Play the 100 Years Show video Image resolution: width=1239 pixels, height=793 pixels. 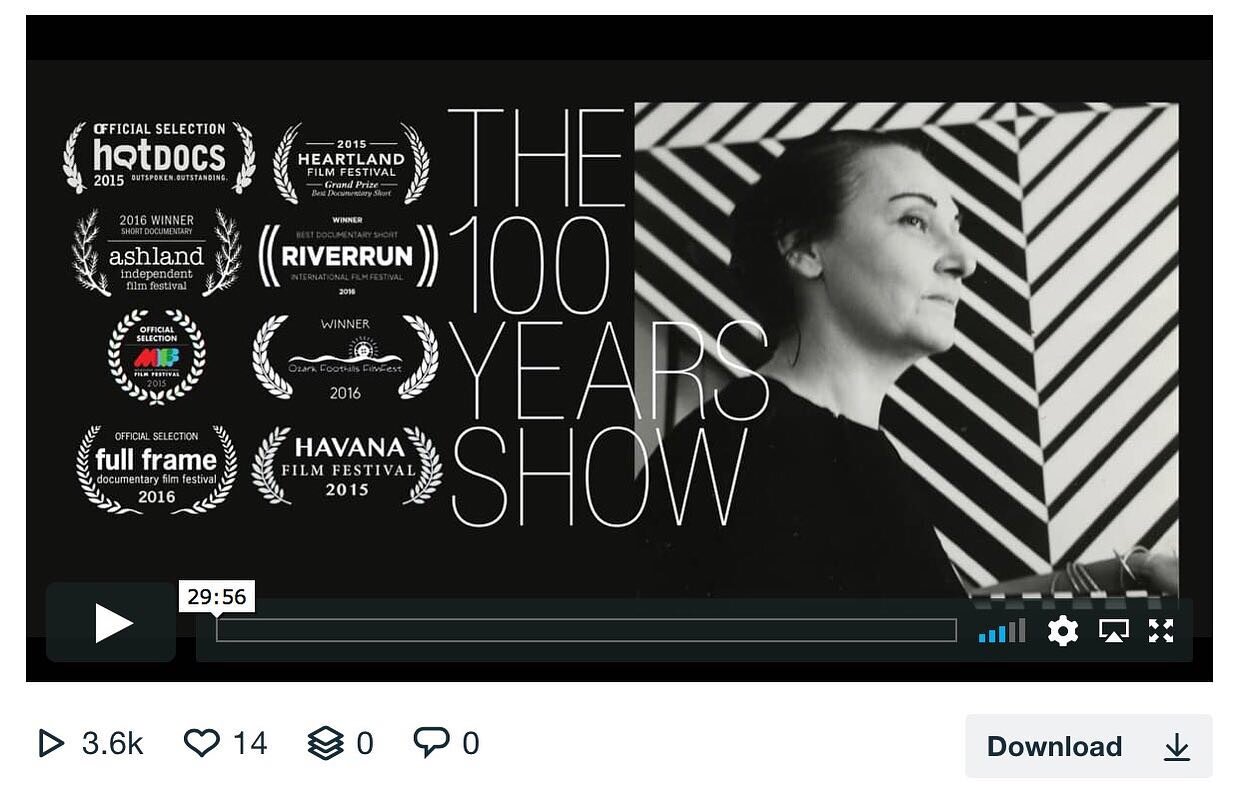point(111,623)
